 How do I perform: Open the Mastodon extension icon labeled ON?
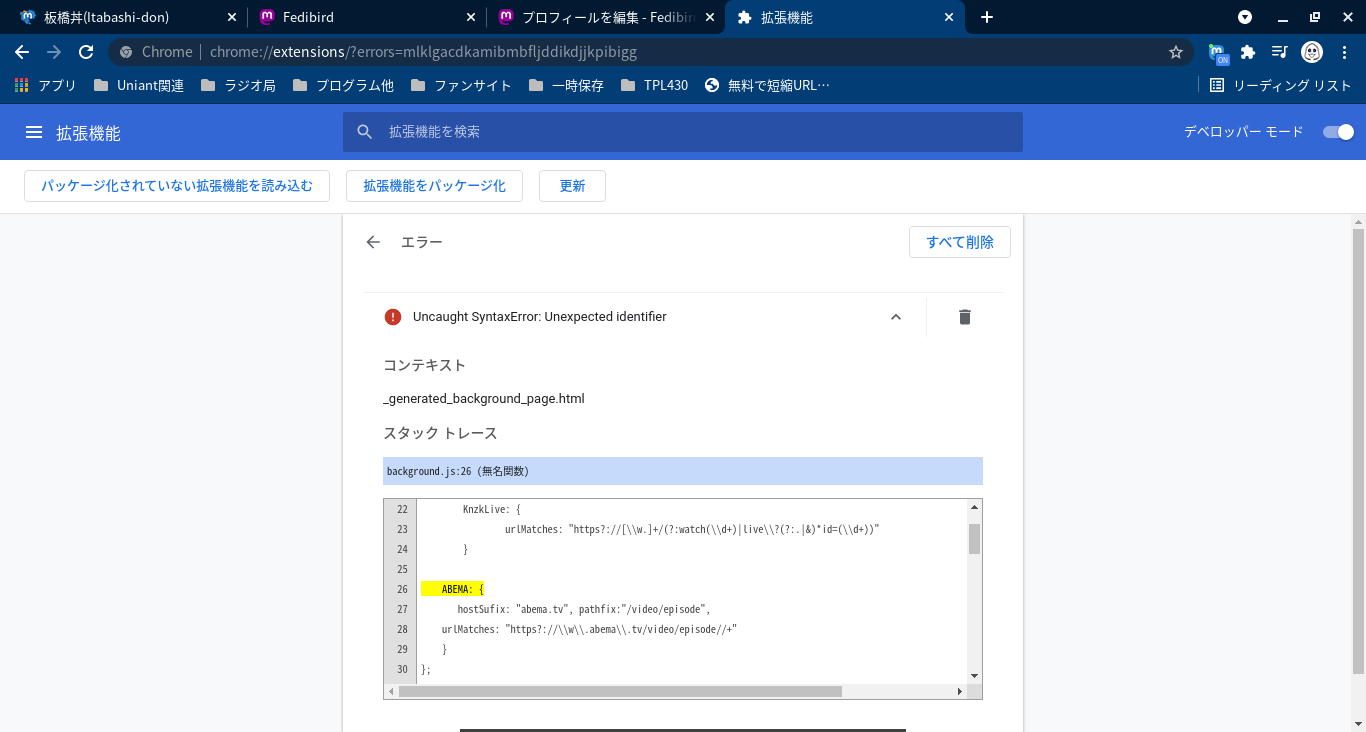point(1217,53)
